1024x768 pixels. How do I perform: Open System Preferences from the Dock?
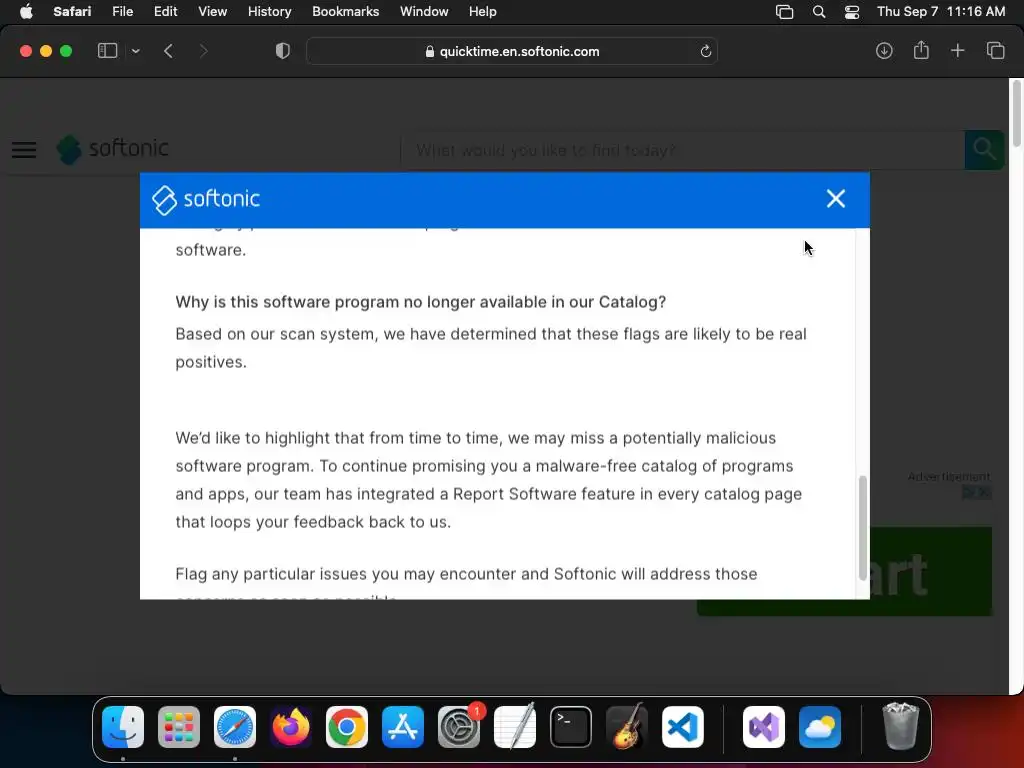click(x=459, y=727)
